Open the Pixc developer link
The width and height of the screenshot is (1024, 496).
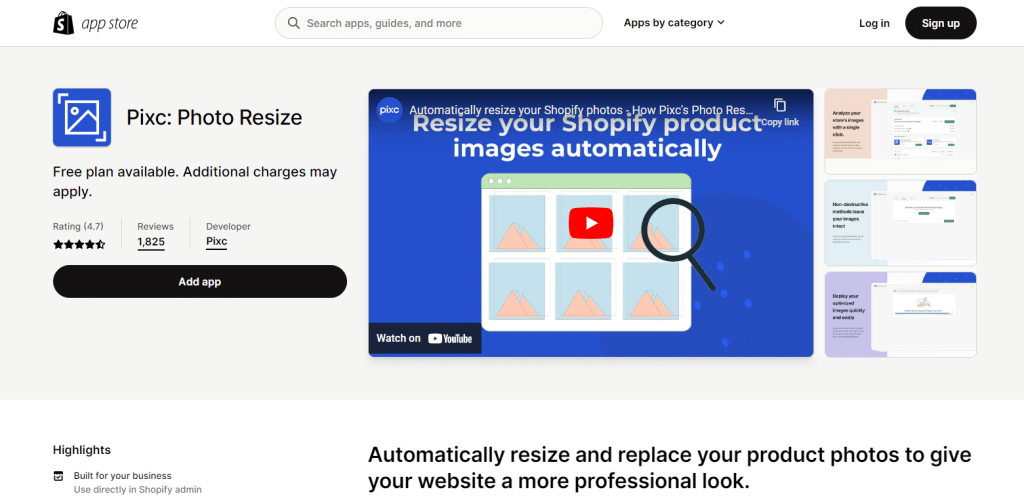[217, 242]
